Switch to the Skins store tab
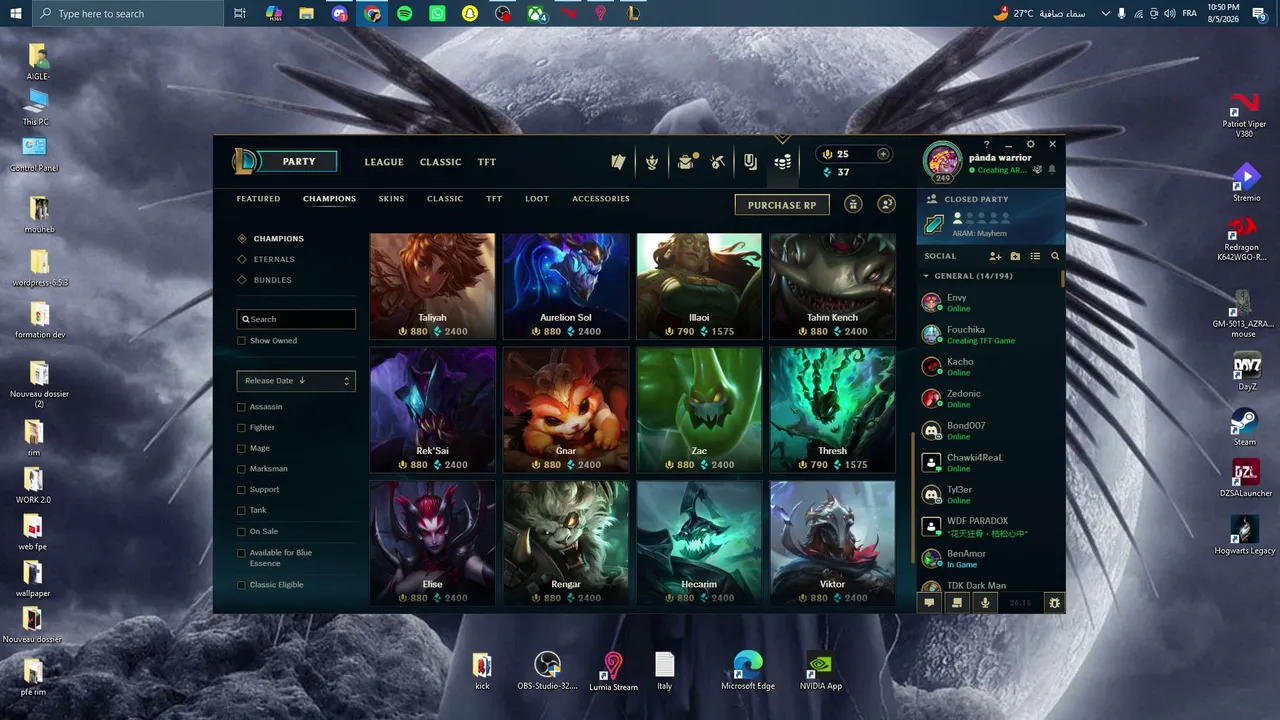Screen dimensions: 1280x720 pyautogui.click(x=391, y=199)
